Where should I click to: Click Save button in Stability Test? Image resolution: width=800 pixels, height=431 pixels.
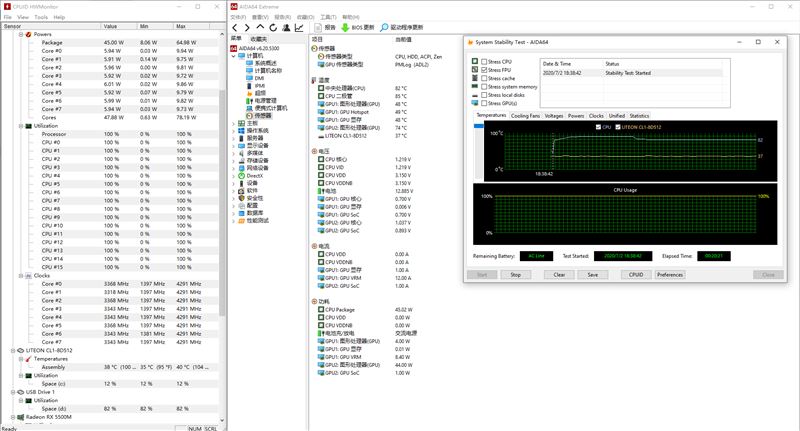click(x=592, y=275)
